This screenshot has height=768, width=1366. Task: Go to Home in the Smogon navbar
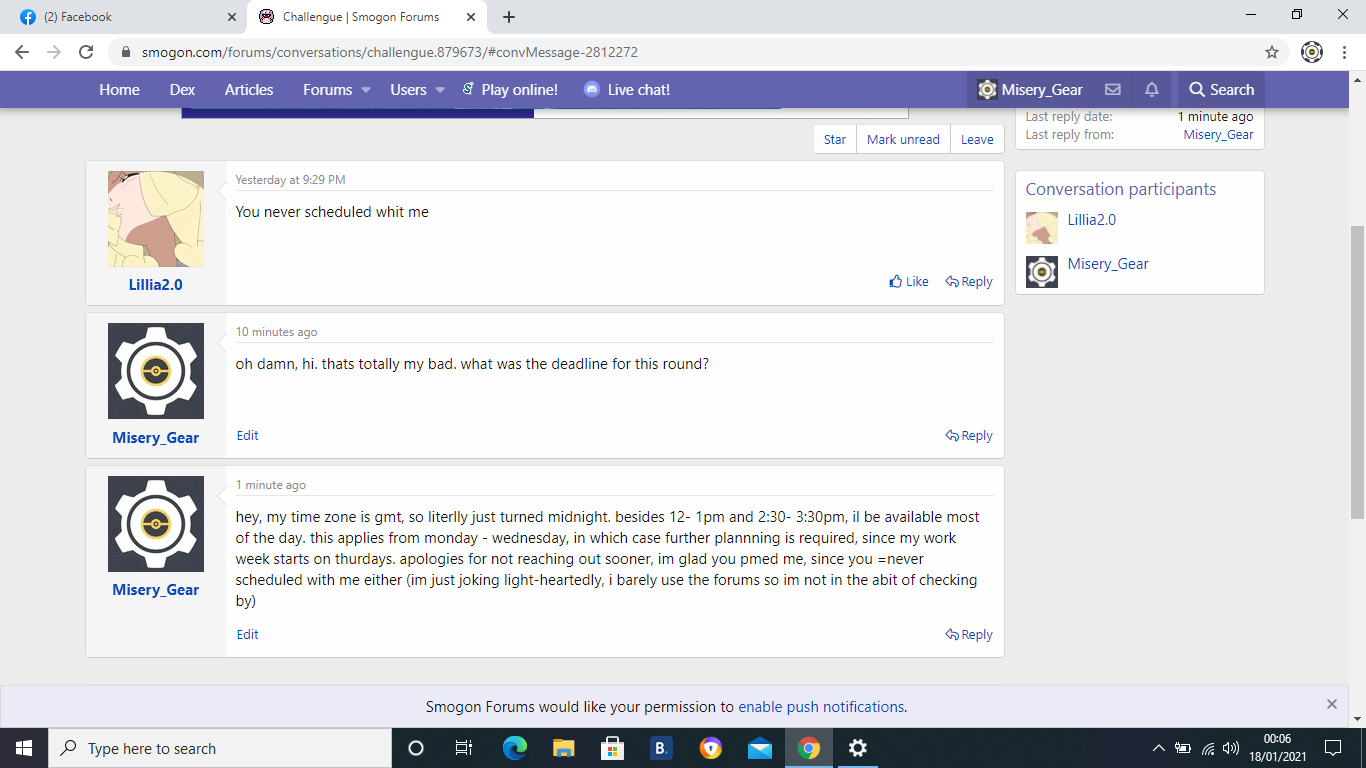119,90
